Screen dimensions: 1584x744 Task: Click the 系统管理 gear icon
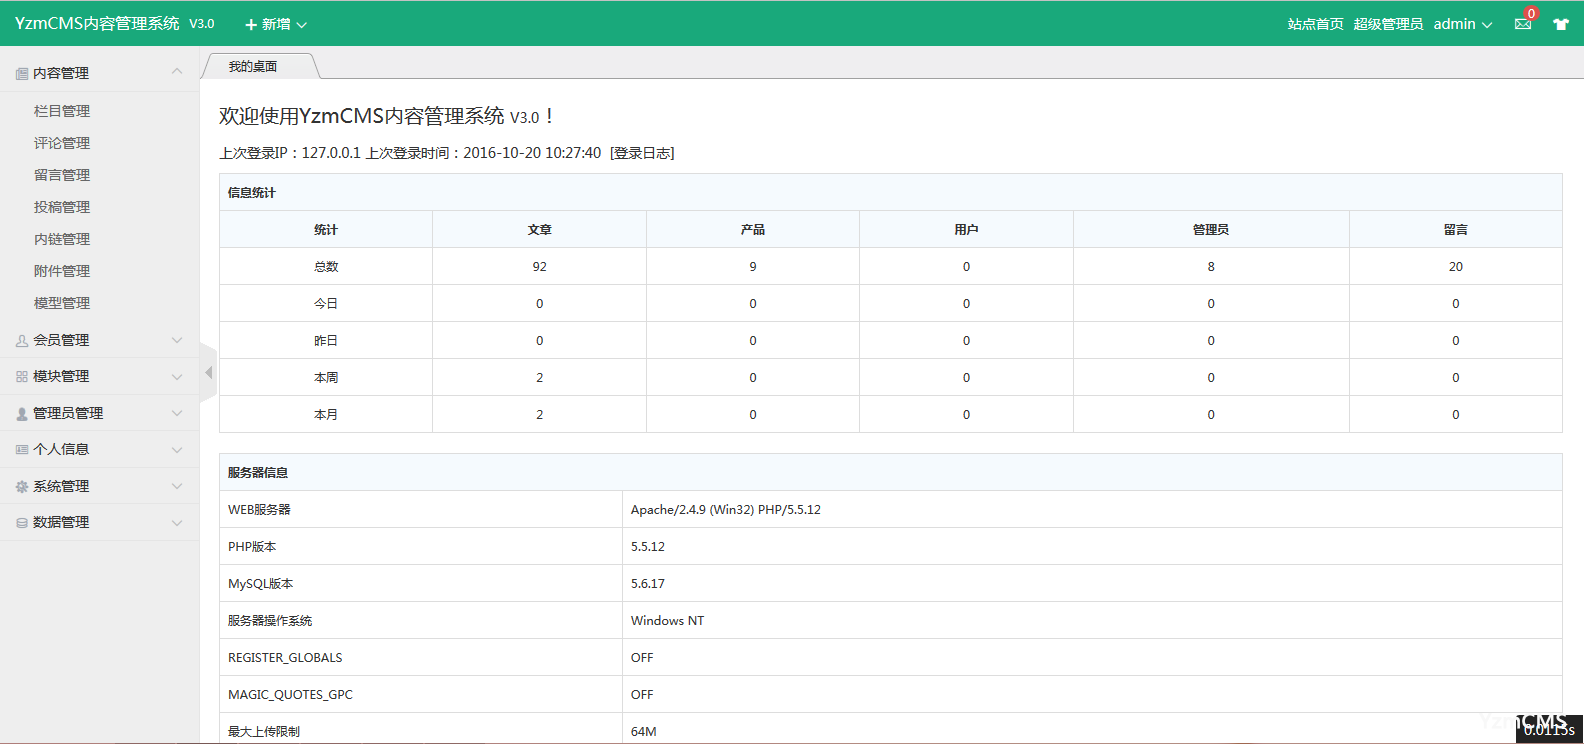pyautogui.click(x=22, y=487)
